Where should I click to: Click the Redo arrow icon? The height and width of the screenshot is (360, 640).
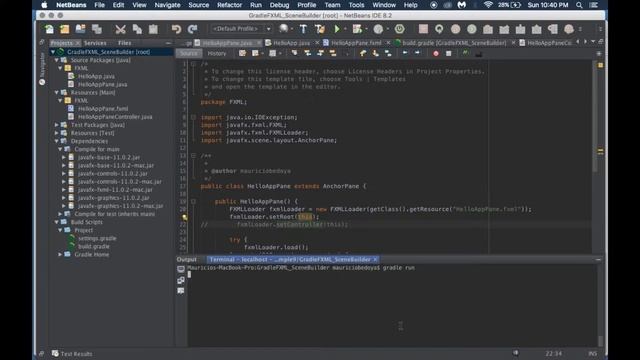point(193,29)
